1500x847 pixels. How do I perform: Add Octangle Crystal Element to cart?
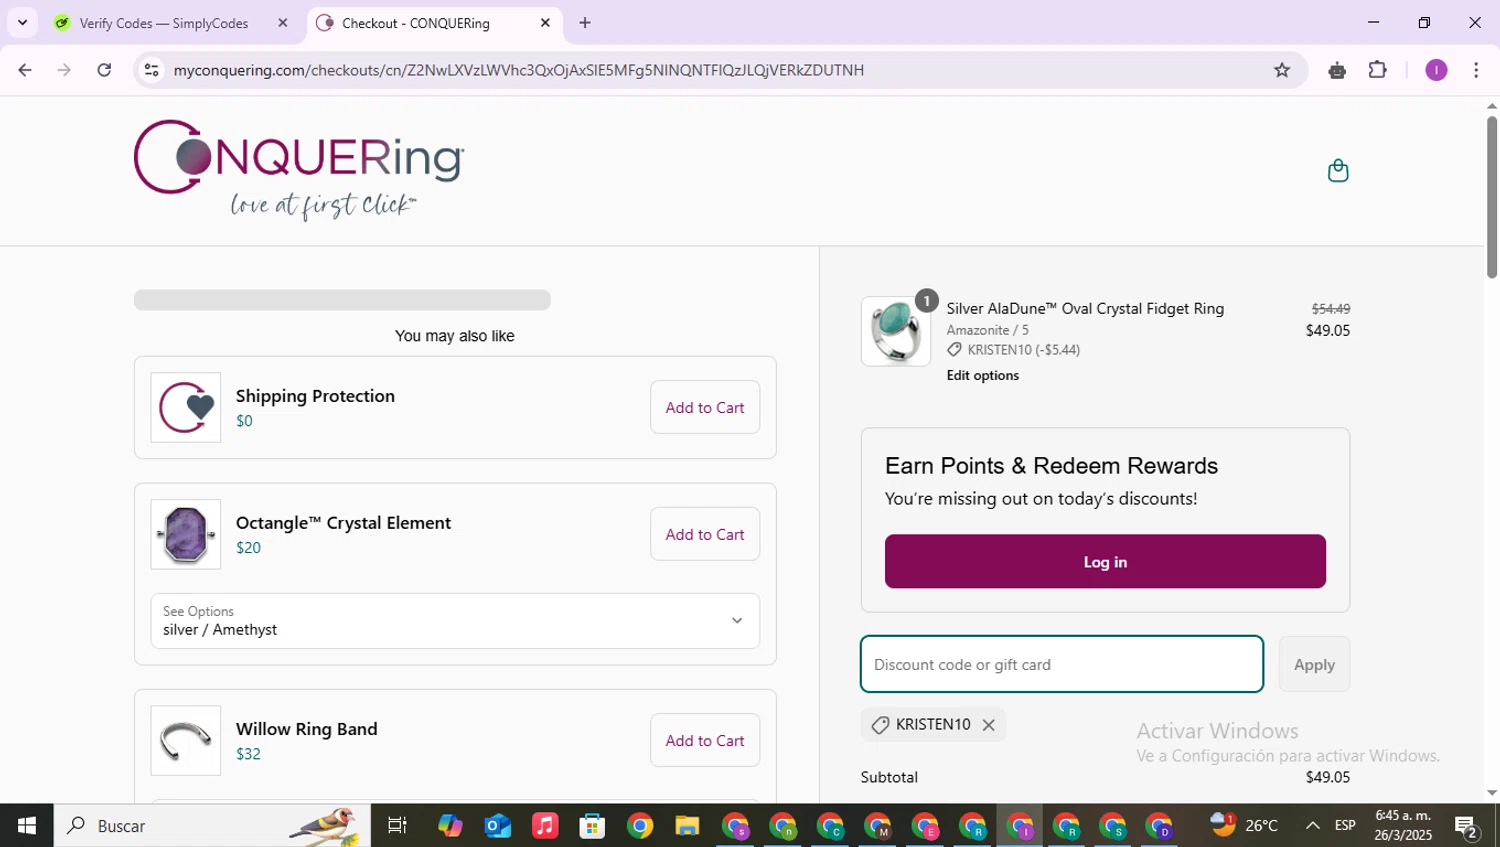coord(705,534)
